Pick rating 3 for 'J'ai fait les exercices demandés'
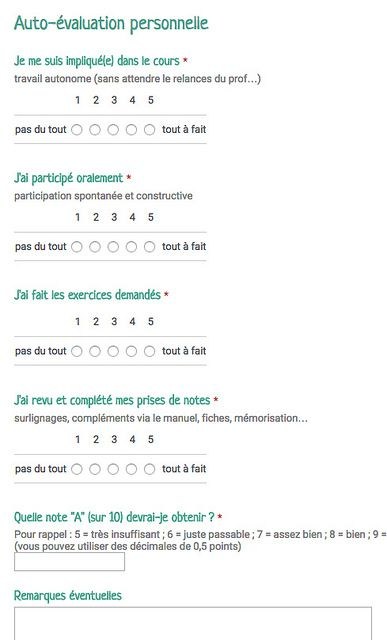The image size is (387, 640). pyautogui.click(x=113, y=351)
